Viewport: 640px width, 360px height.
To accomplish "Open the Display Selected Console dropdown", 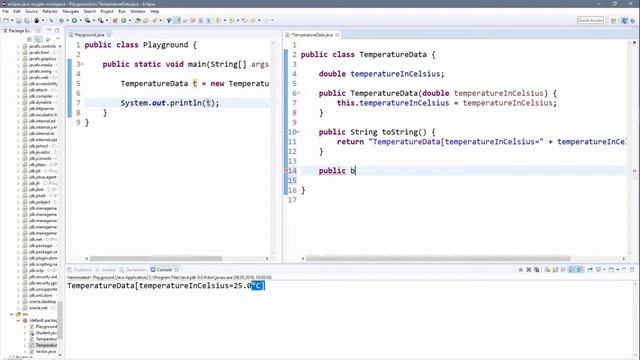I will (x=604, y=269).
